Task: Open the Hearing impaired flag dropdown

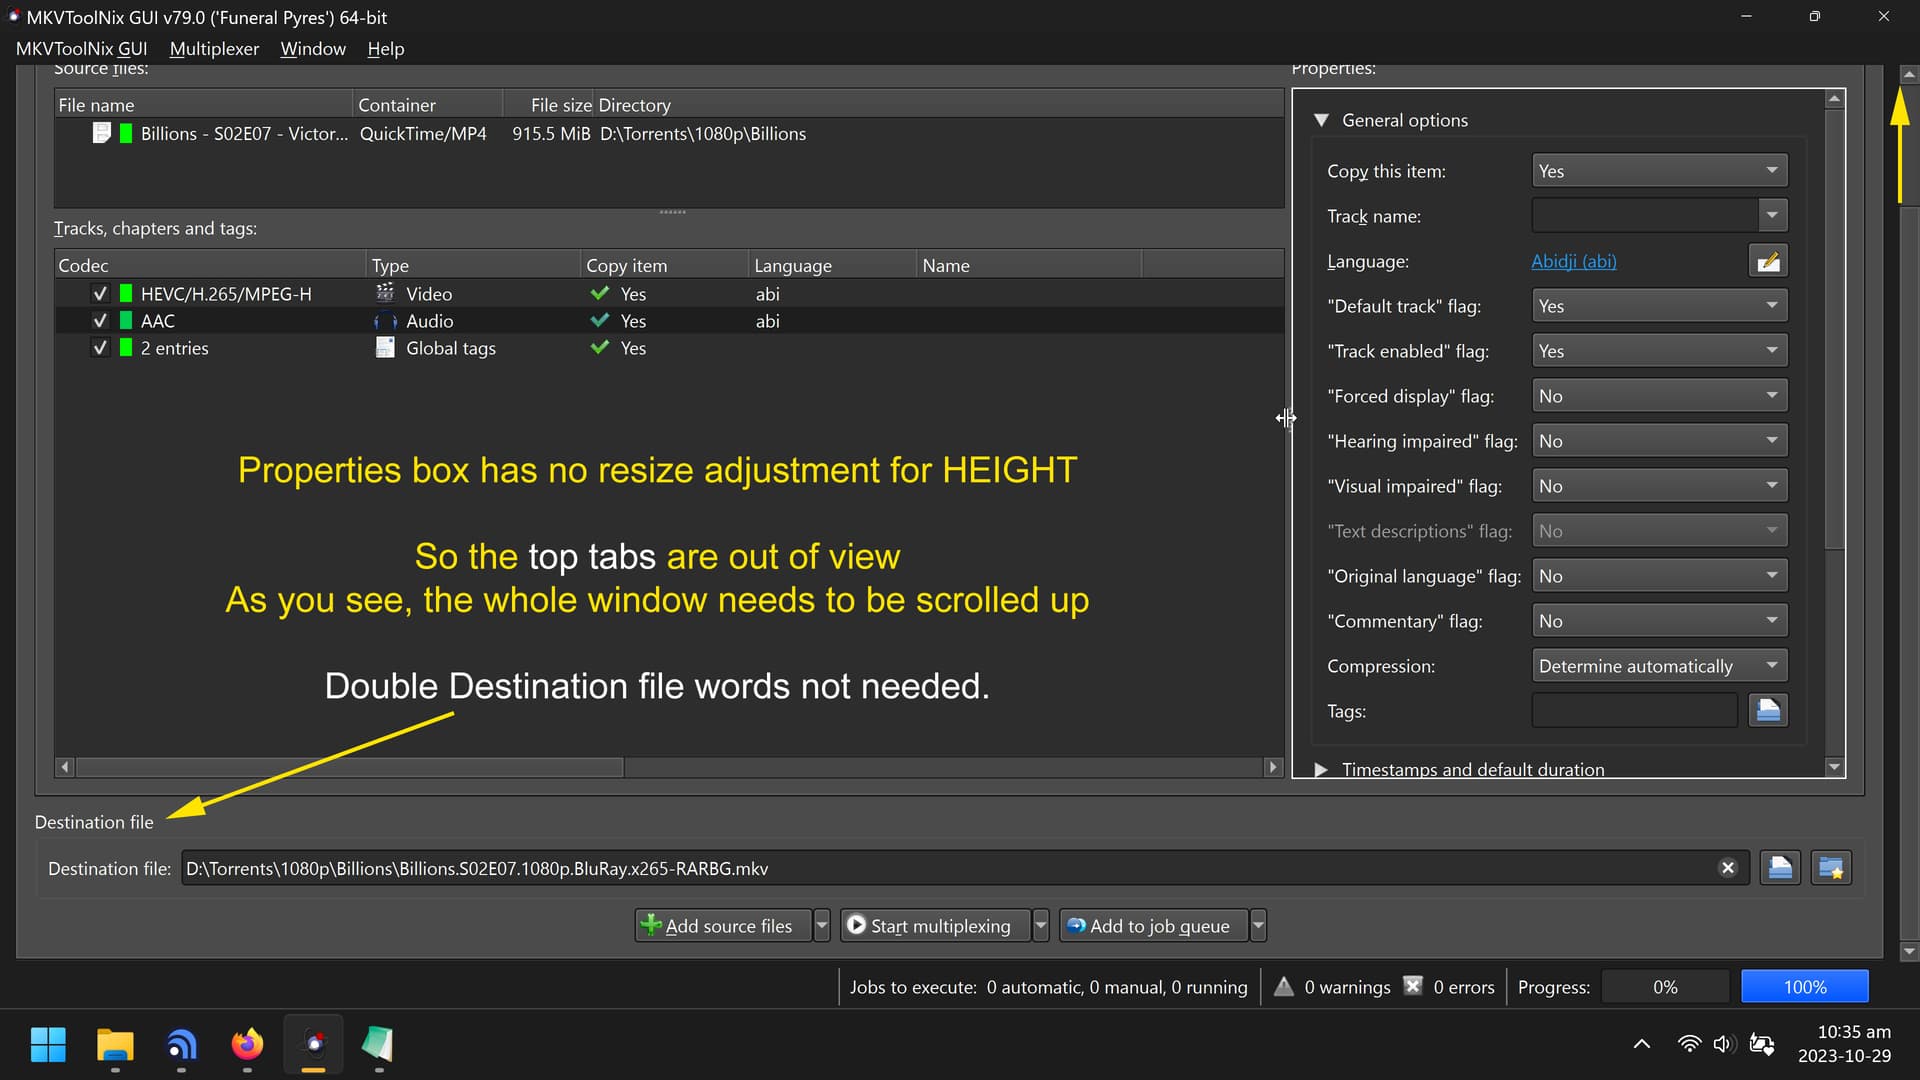Action: (1660, 441)
